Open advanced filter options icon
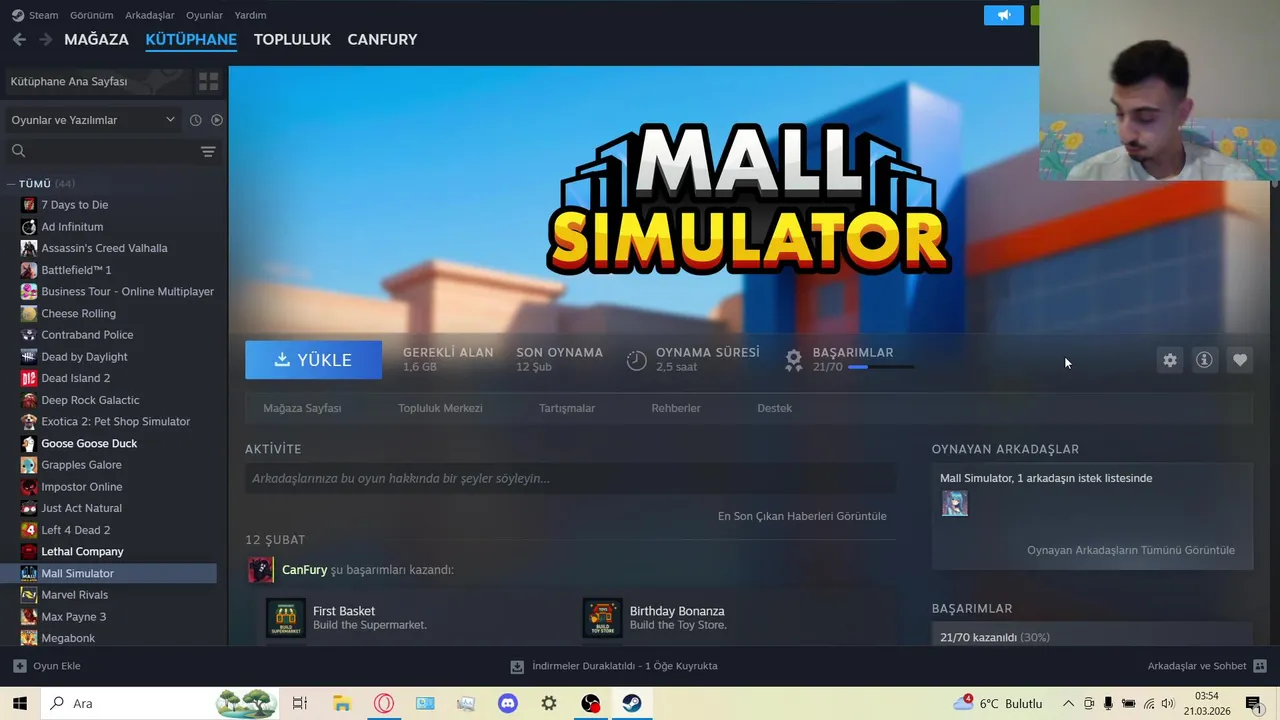 coord(208,151)
